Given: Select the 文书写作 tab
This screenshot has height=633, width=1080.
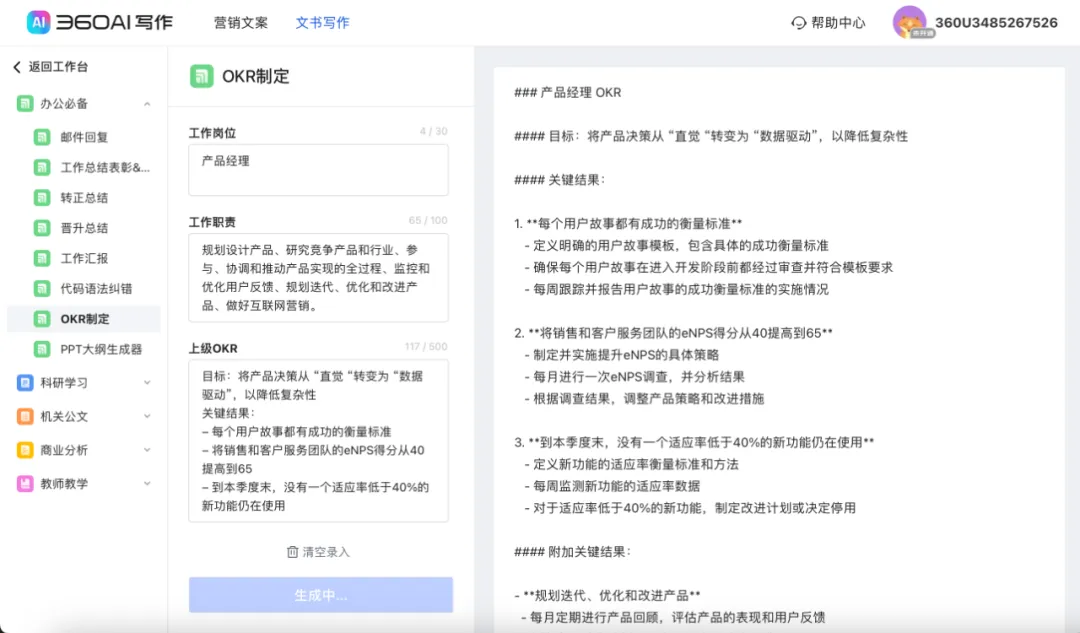Looking at the screenshot, I should [322, 21].
